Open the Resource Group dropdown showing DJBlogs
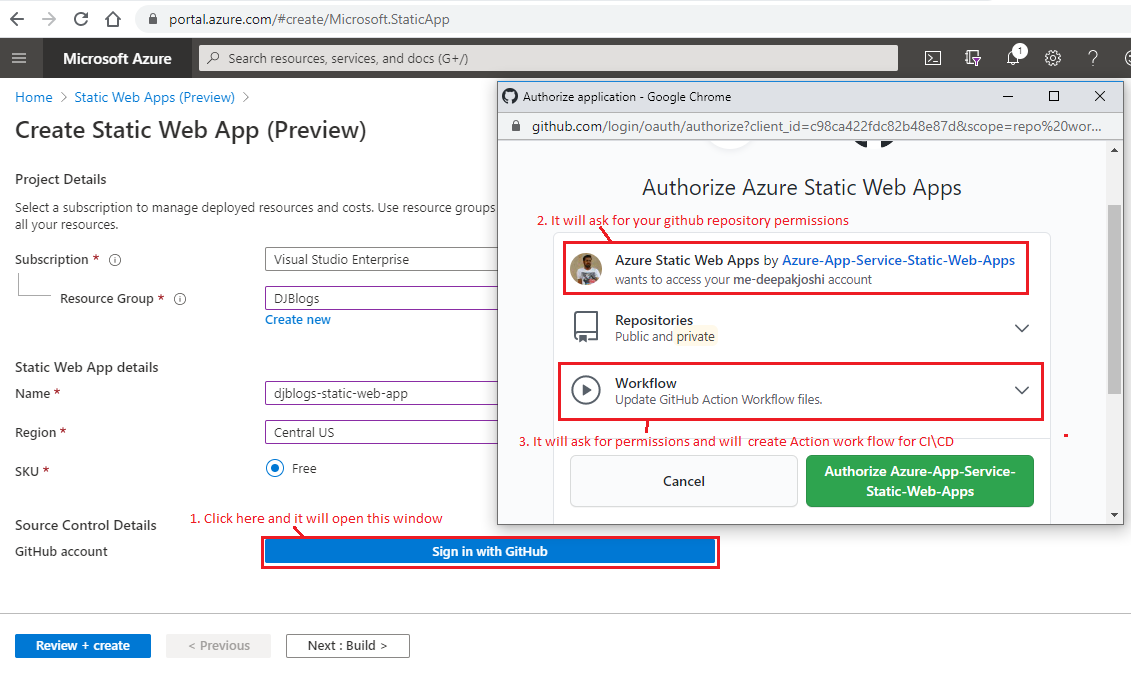This screenshot has height=675, width=1131. 382,299
